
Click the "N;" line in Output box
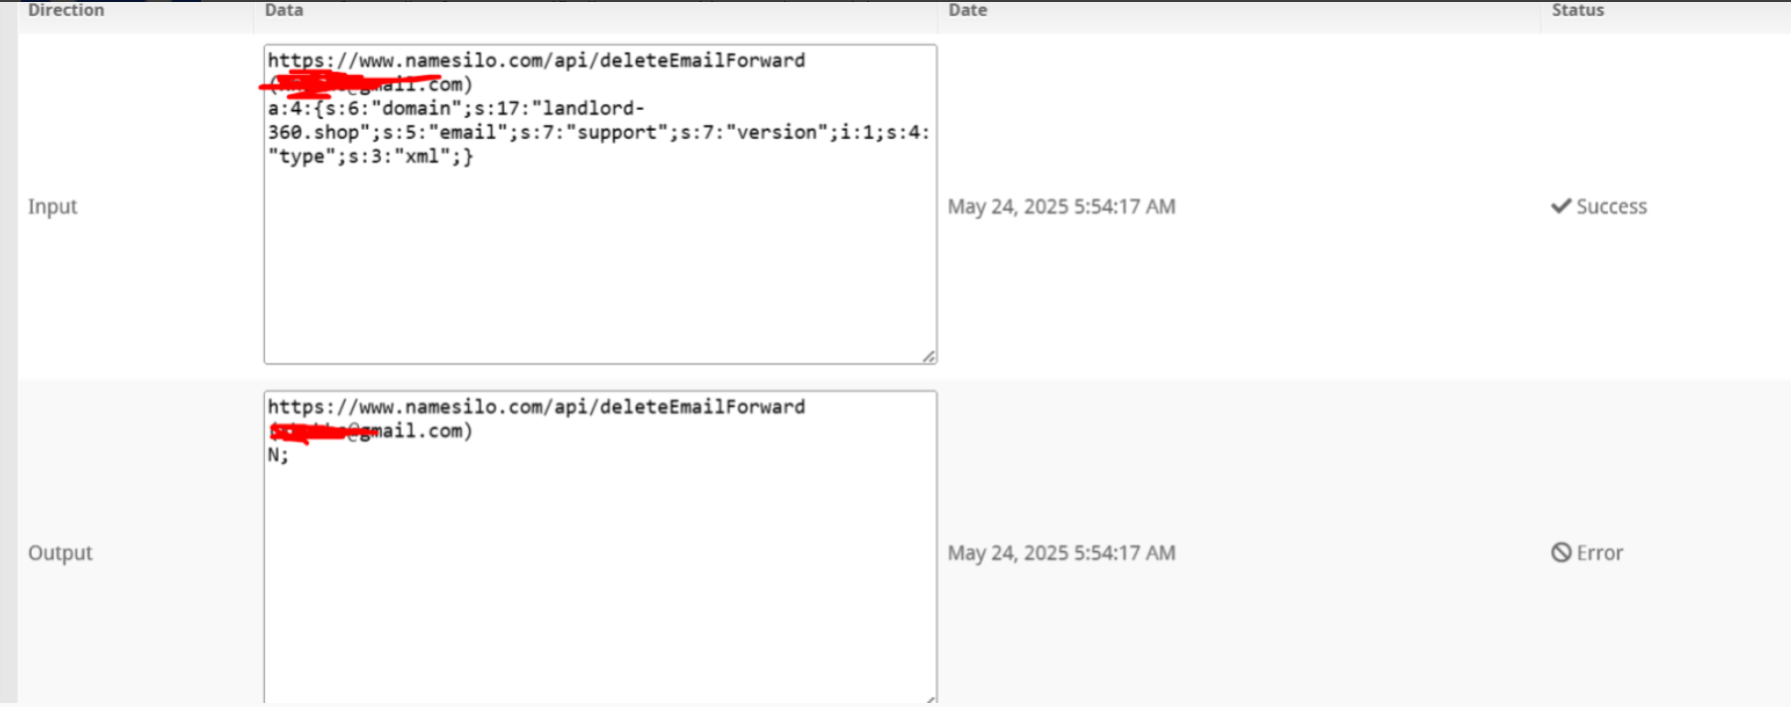[x=278, y=455]
